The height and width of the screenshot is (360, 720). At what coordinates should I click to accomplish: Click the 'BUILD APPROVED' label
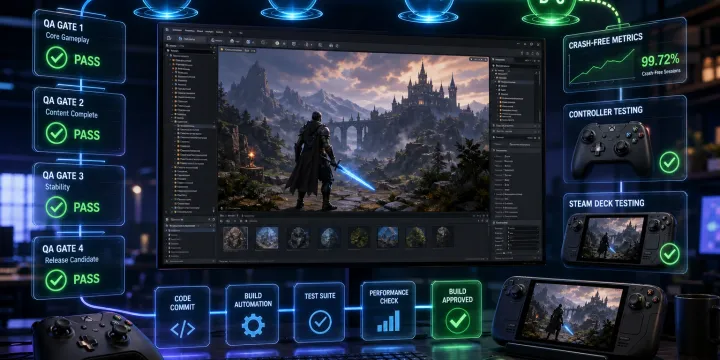coord(457,295)
